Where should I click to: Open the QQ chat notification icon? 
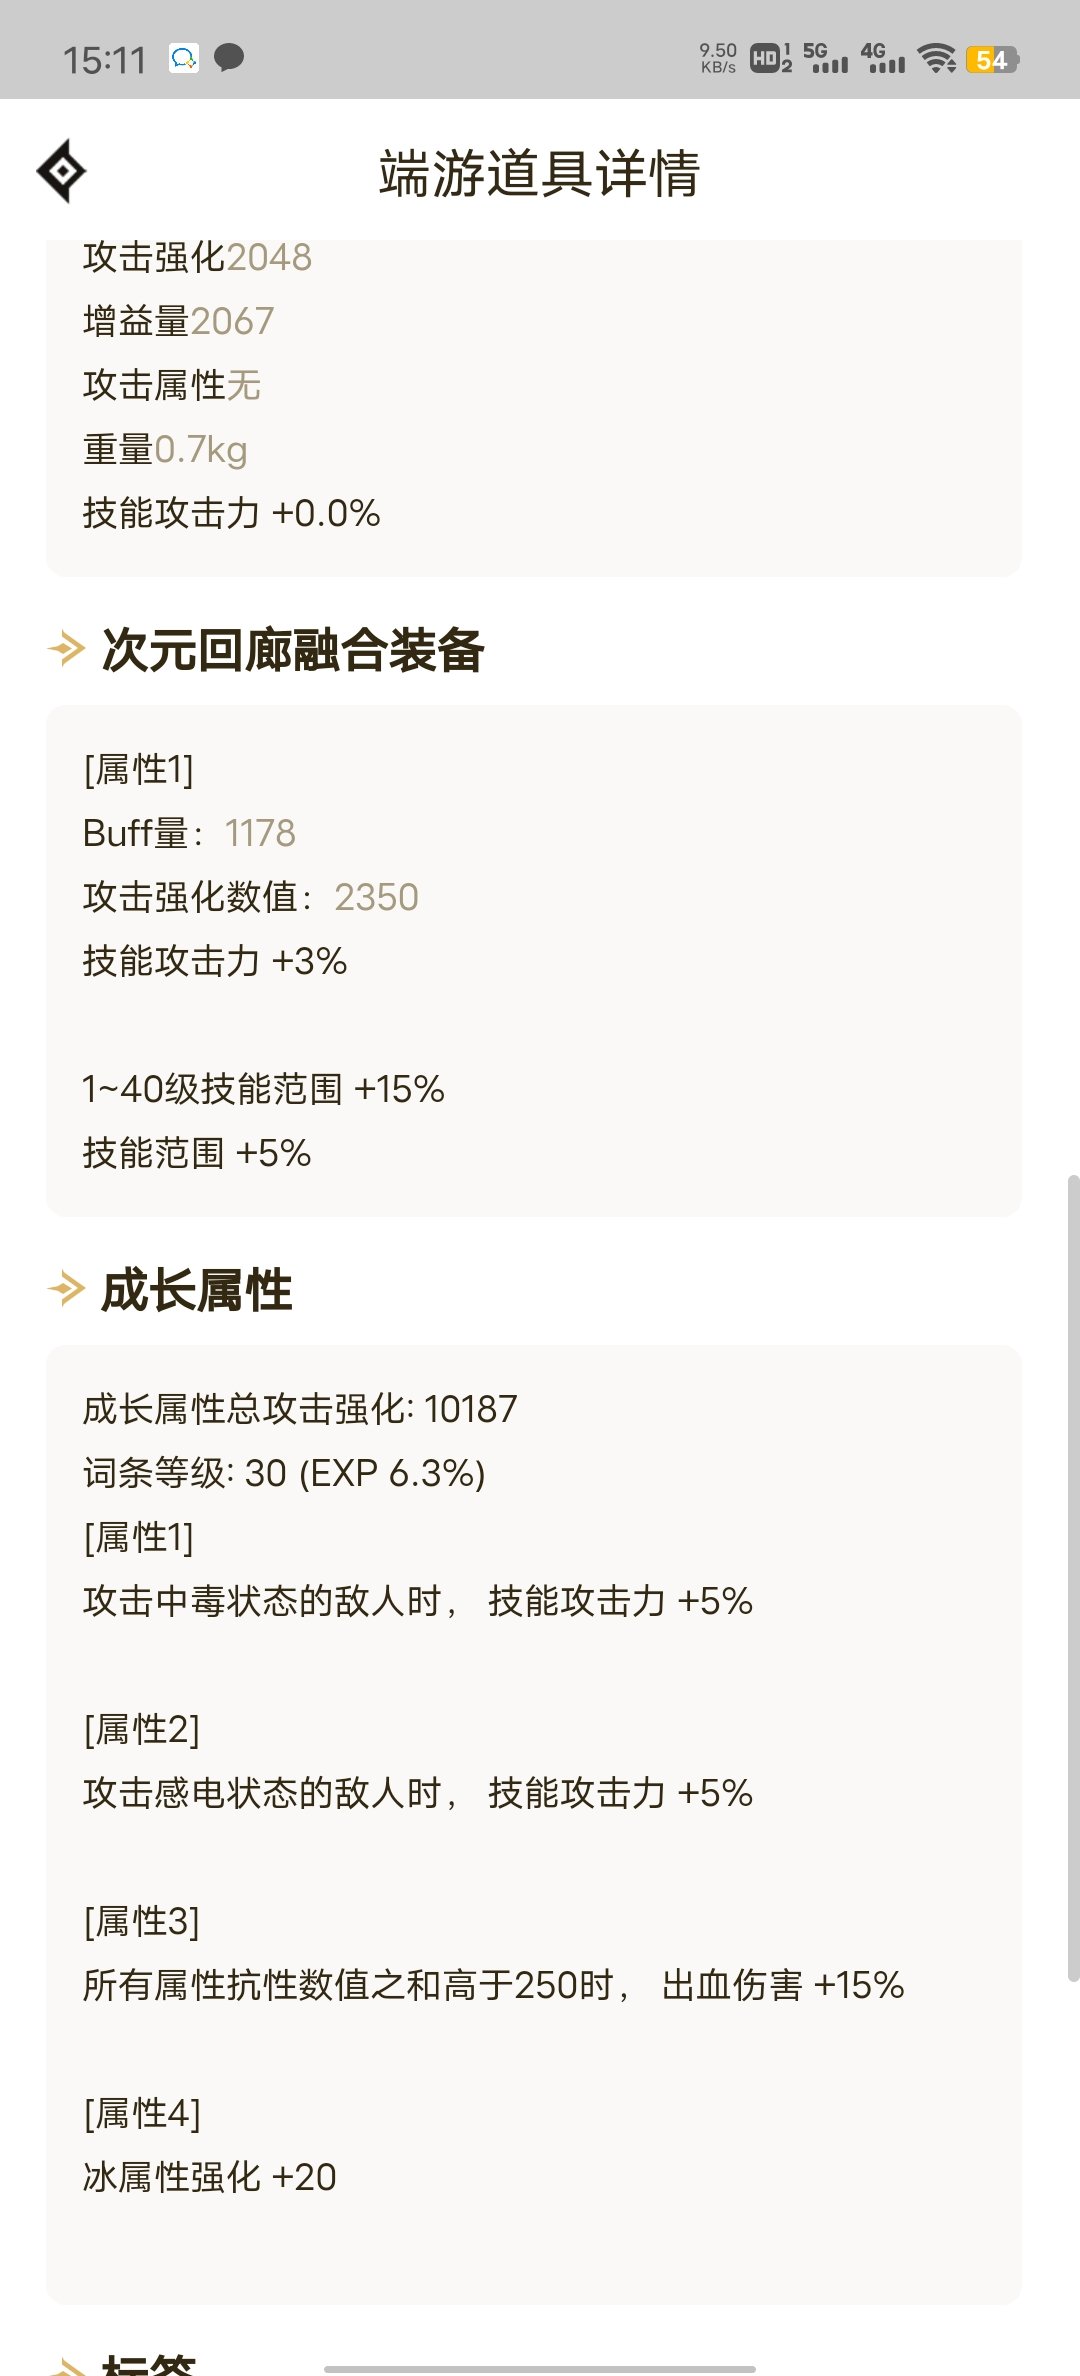pyautogui.click(x=182, y=60)
